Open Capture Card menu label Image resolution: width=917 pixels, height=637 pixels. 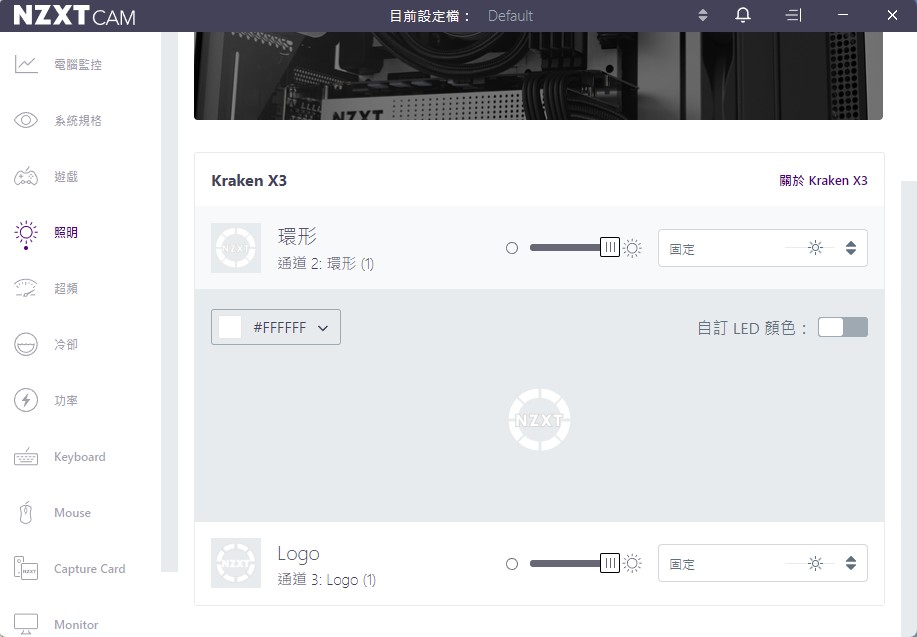[x=89, y=569]
